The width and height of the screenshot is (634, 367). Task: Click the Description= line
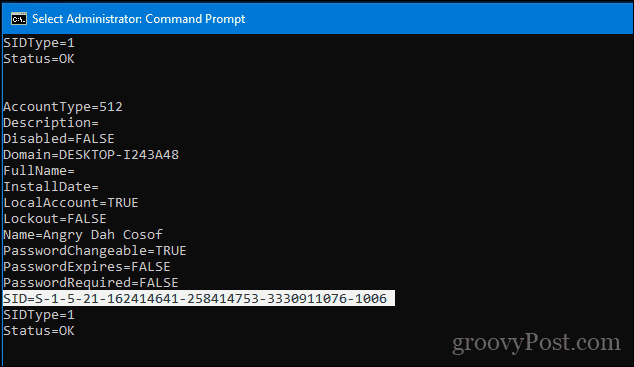click(x=51, y=122)
